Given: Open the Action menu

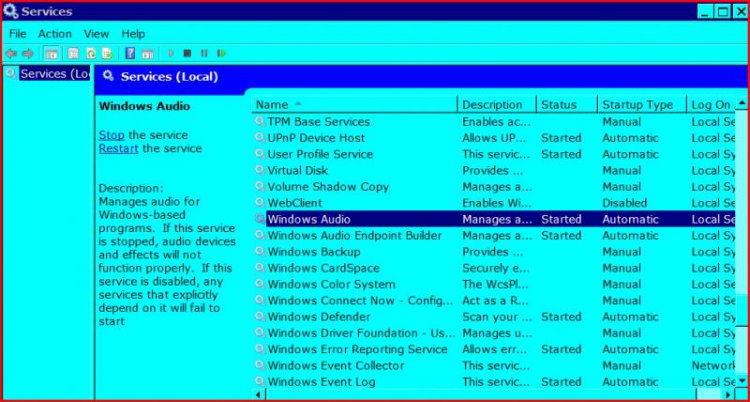Looking at the screenshot, I should coord(55,34).
